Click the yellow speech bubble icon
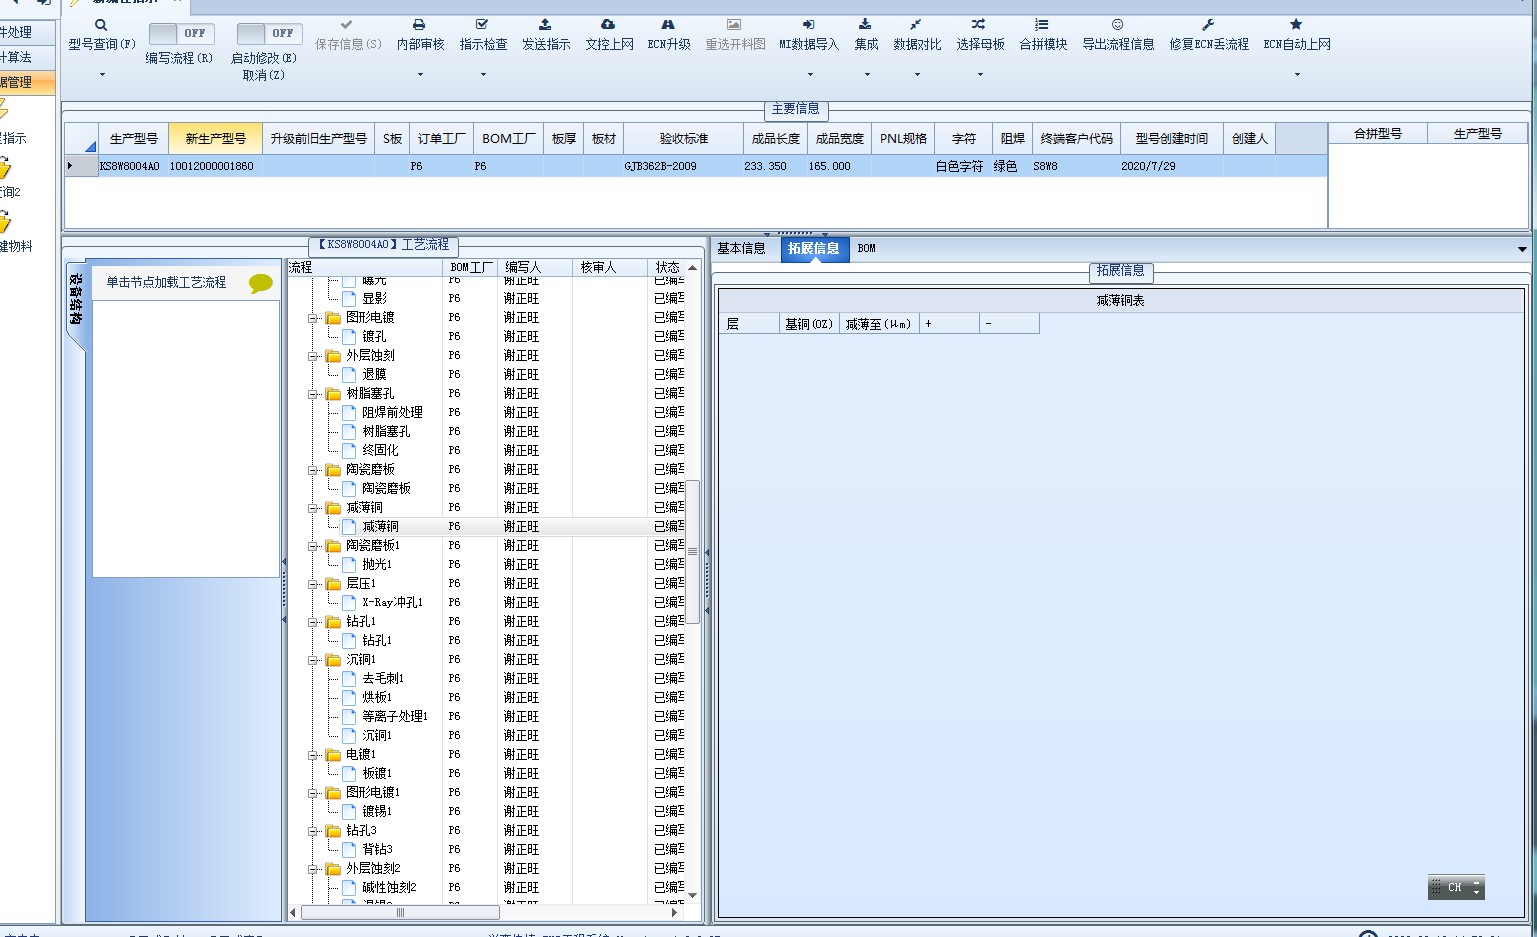 click(260, 283)
